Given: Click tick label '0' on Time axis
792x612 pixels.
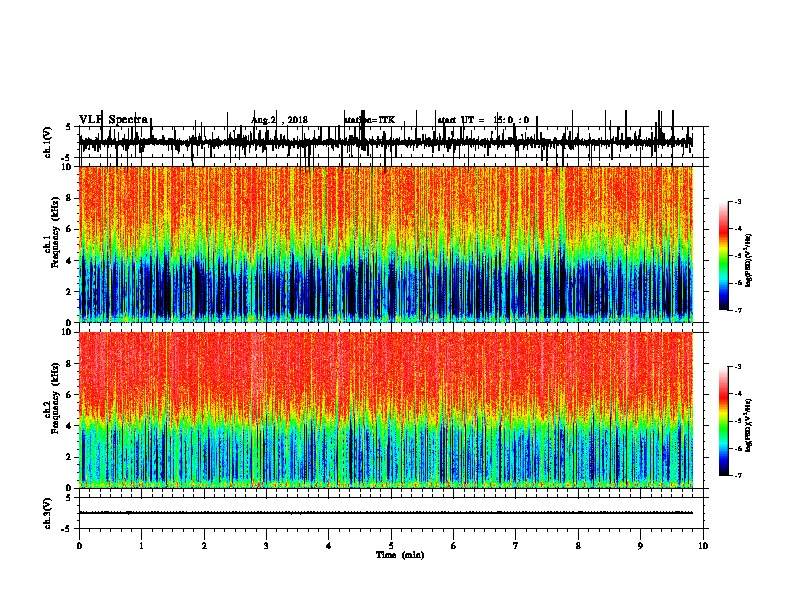Looking at the screenshot, I should (x=79, y=546).
